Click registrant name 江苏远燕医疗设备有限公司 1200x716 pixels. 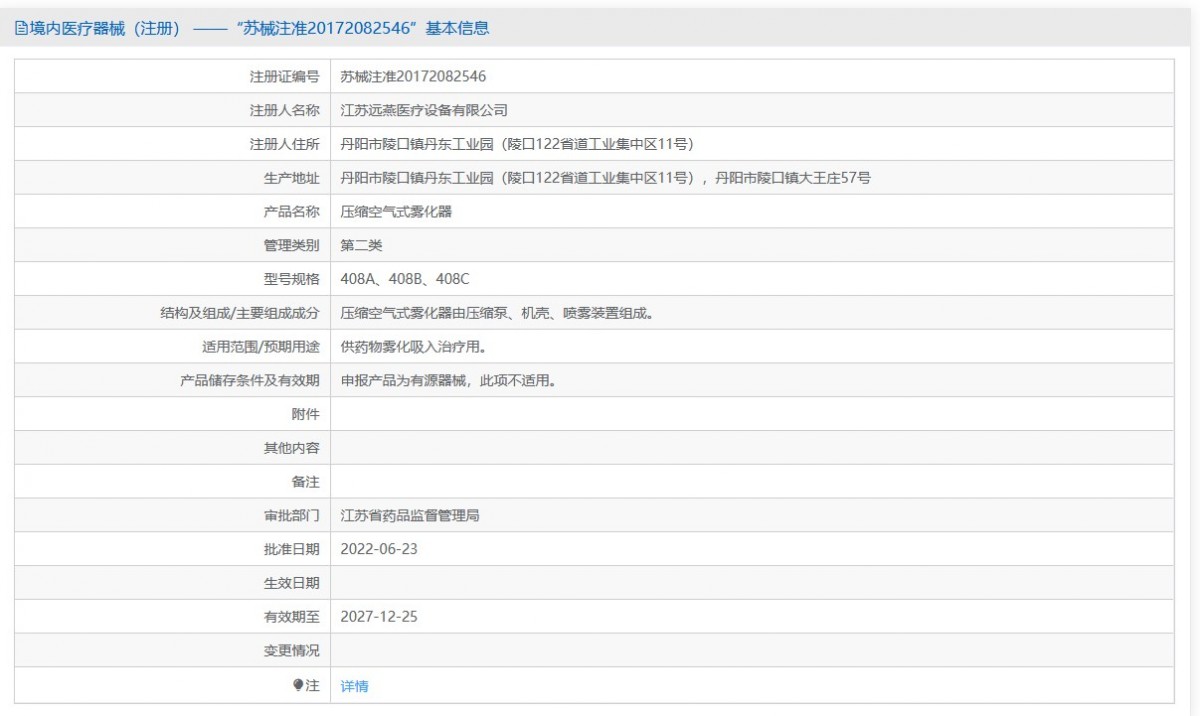424,110
